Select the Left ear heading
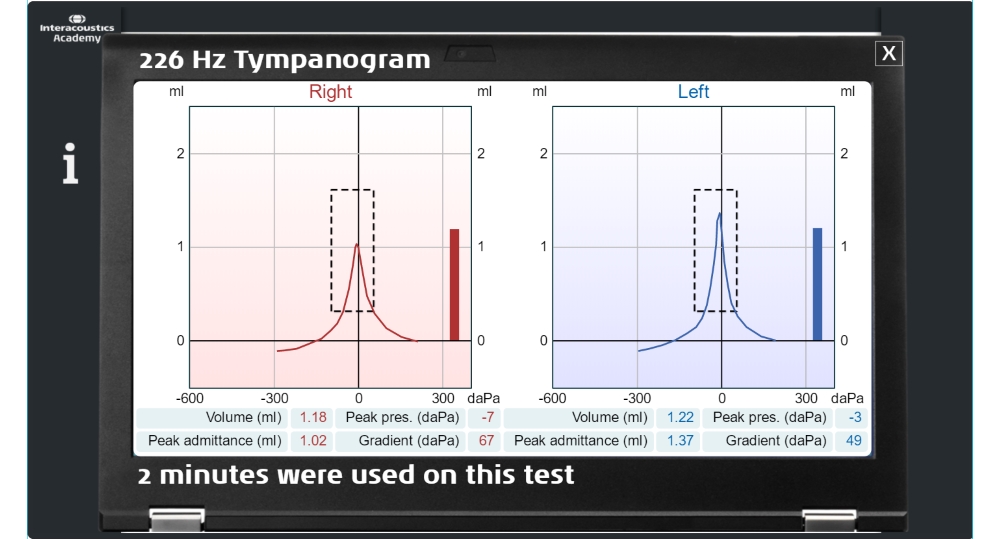The height and width of the screenshot is (539, 1000). point(693,92)
